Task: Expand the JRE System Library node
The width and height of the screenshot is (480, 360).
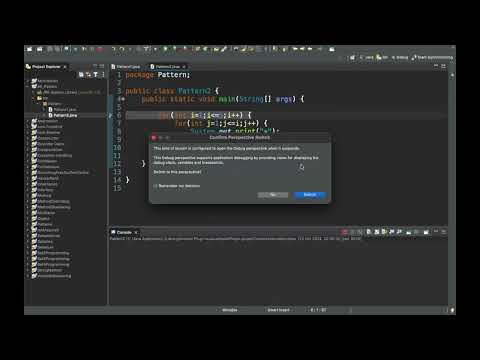Action: (x=34, y=92)
